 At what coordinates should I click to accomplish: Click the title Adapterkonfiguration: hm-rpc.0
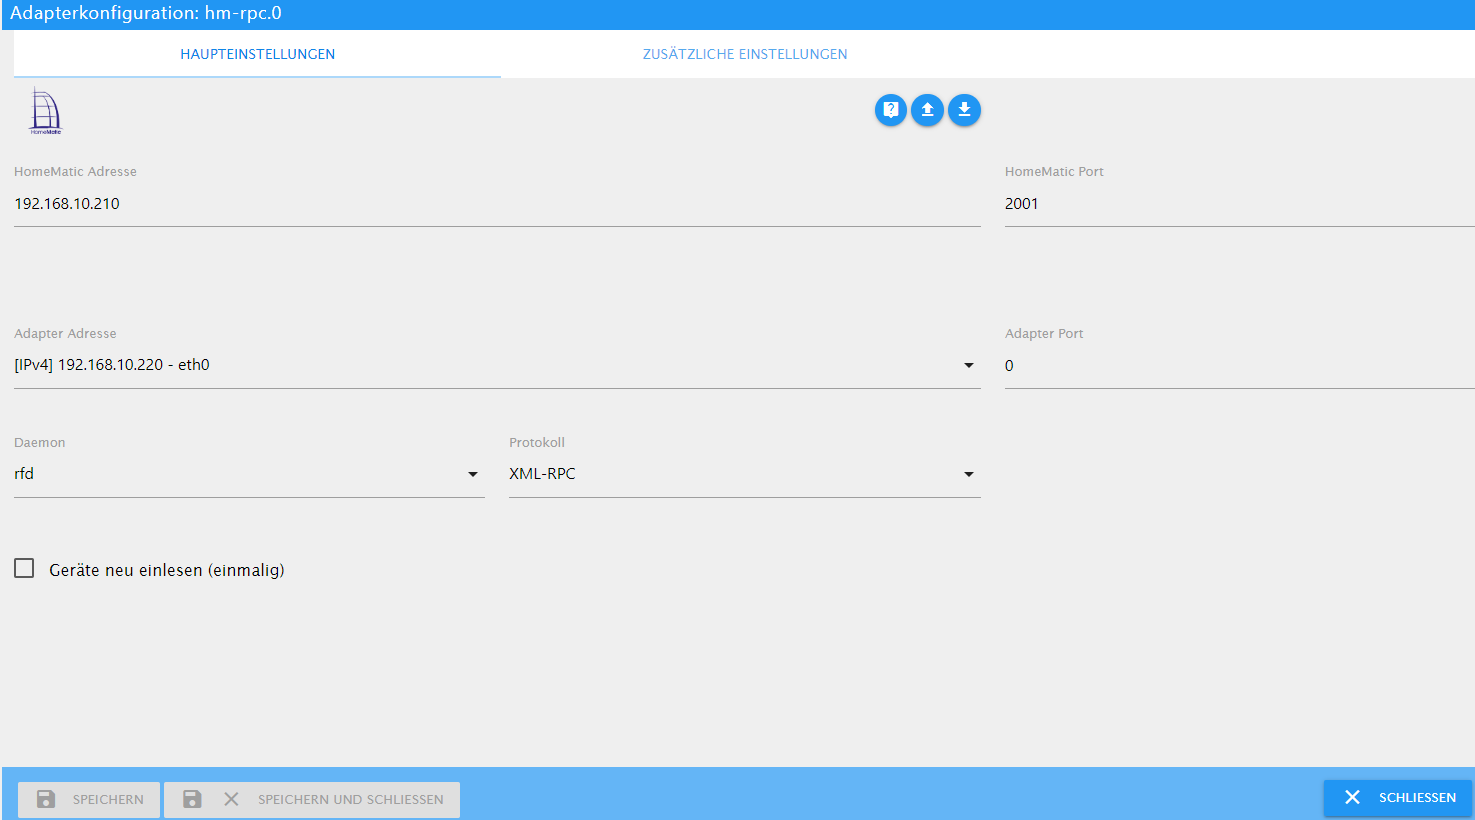pyautogui.click(x=146, y=14)
